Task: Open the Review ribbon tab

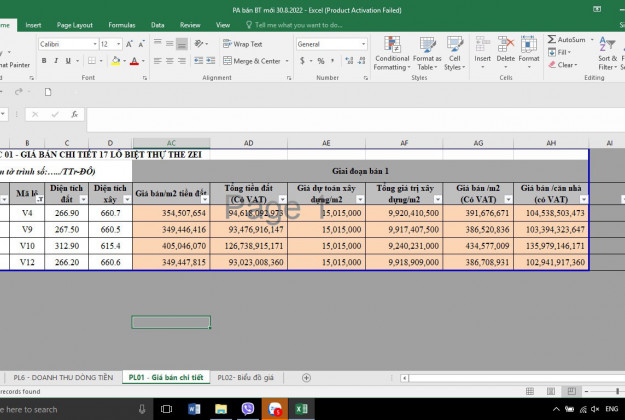Action: coord(190,25)
